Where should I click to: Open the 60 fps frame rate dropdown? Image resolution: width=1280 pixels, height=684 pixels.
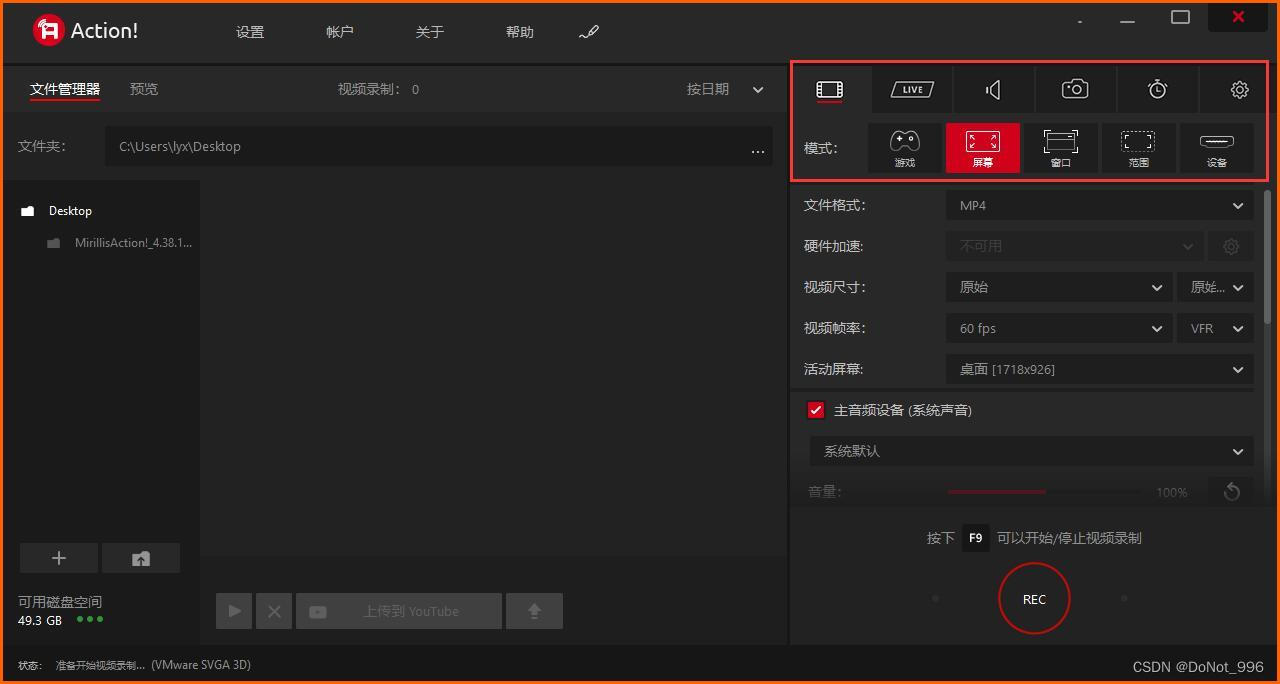pyautogui.click(x=1059, y=328)
